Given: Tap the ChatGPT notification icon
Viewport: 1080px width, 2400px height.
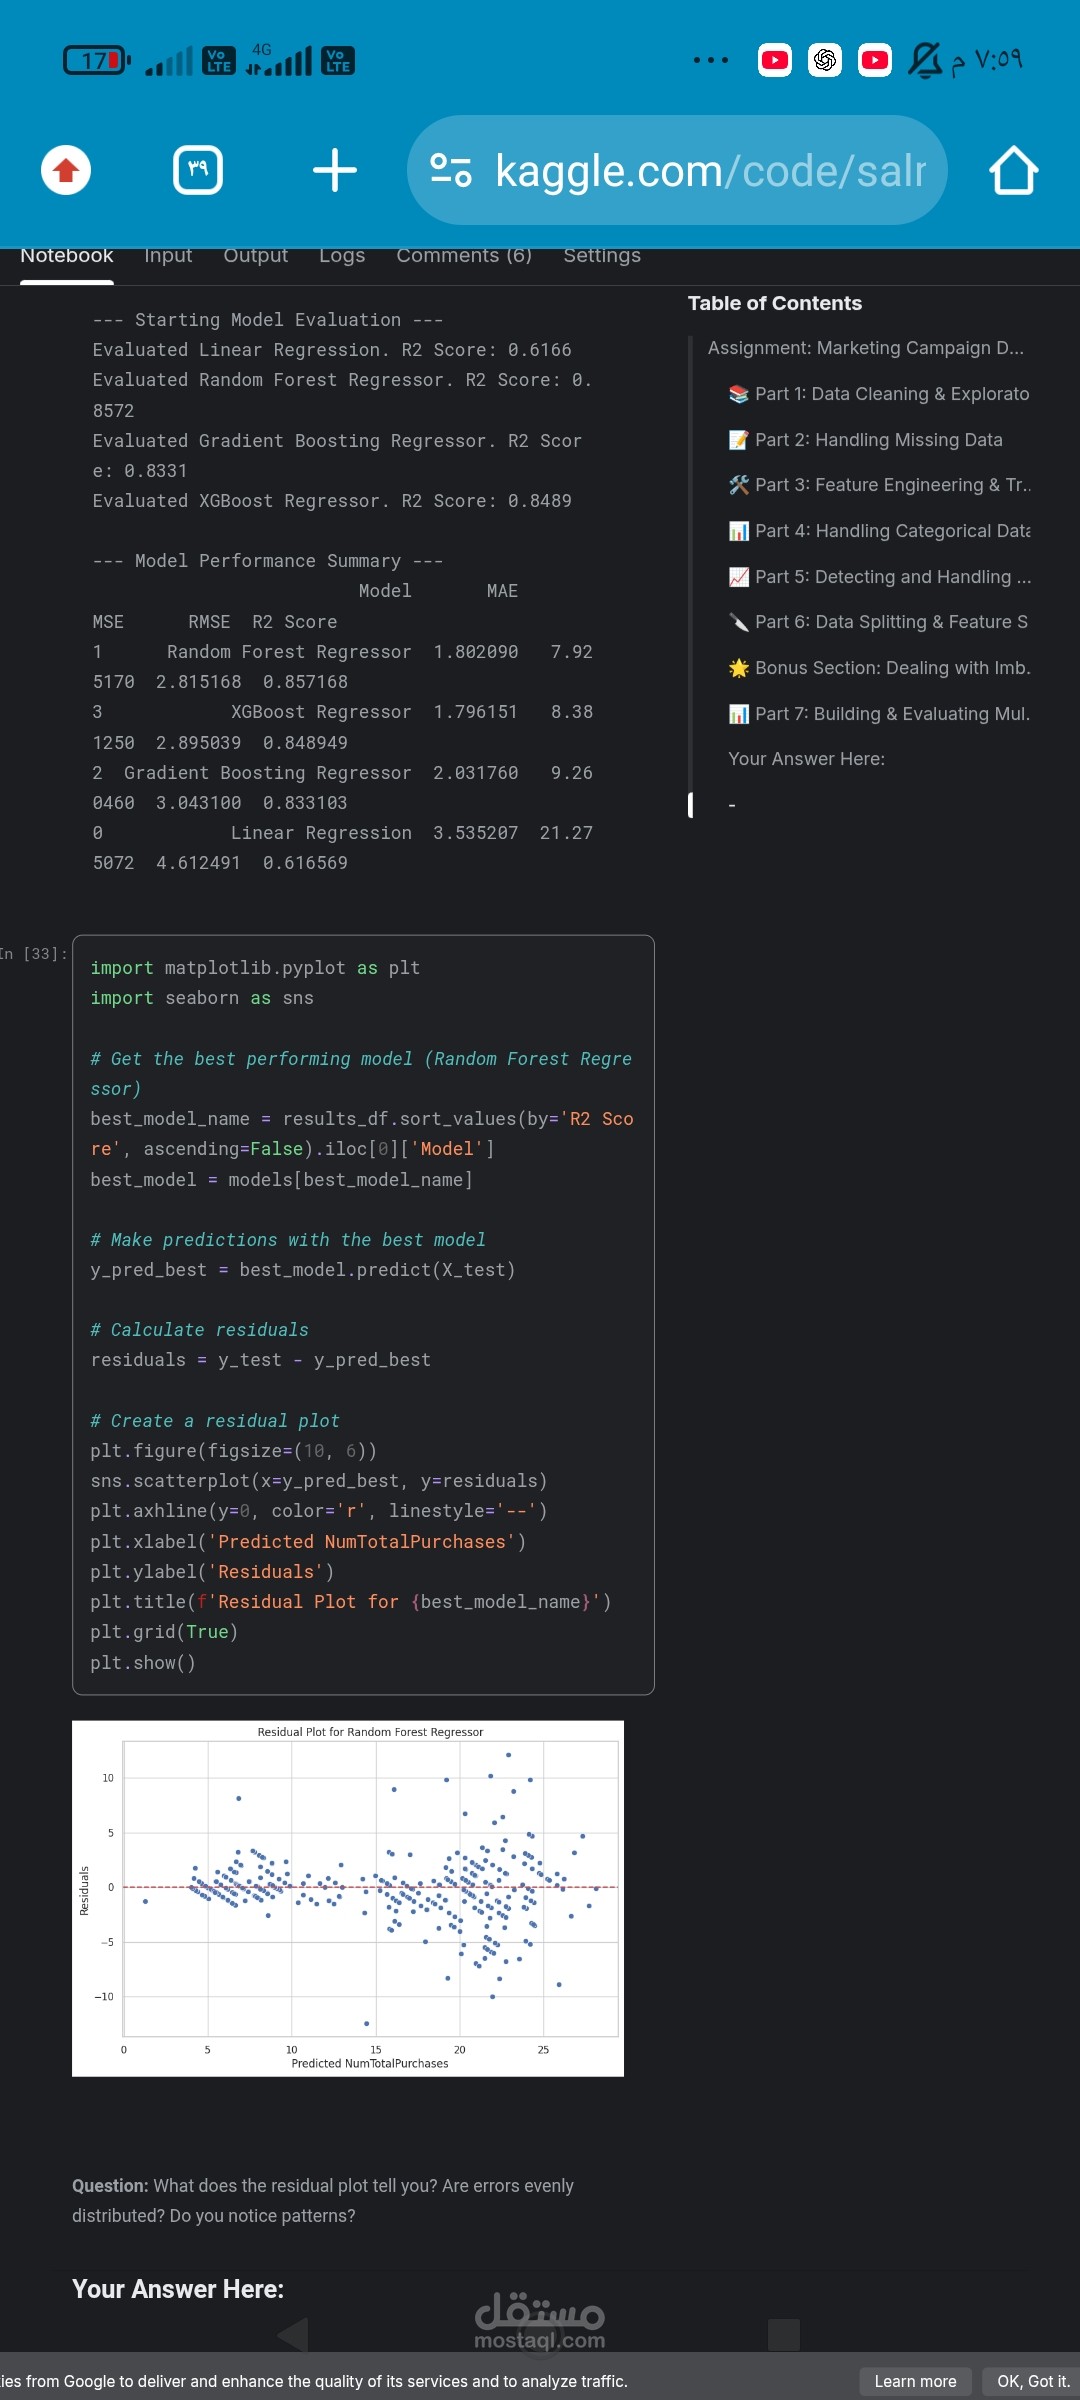Looking at the screenshot, I should point(825,60).
